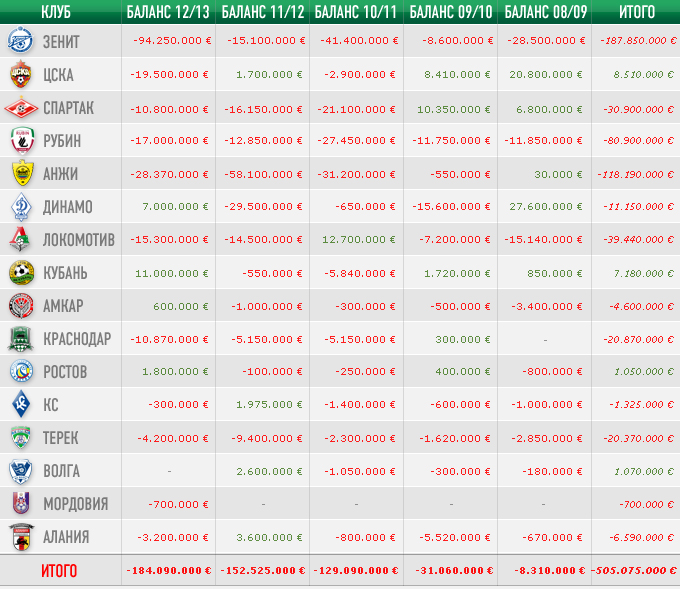
Task: Select the КУБАНЬ club name
Action: click(65, 273)
